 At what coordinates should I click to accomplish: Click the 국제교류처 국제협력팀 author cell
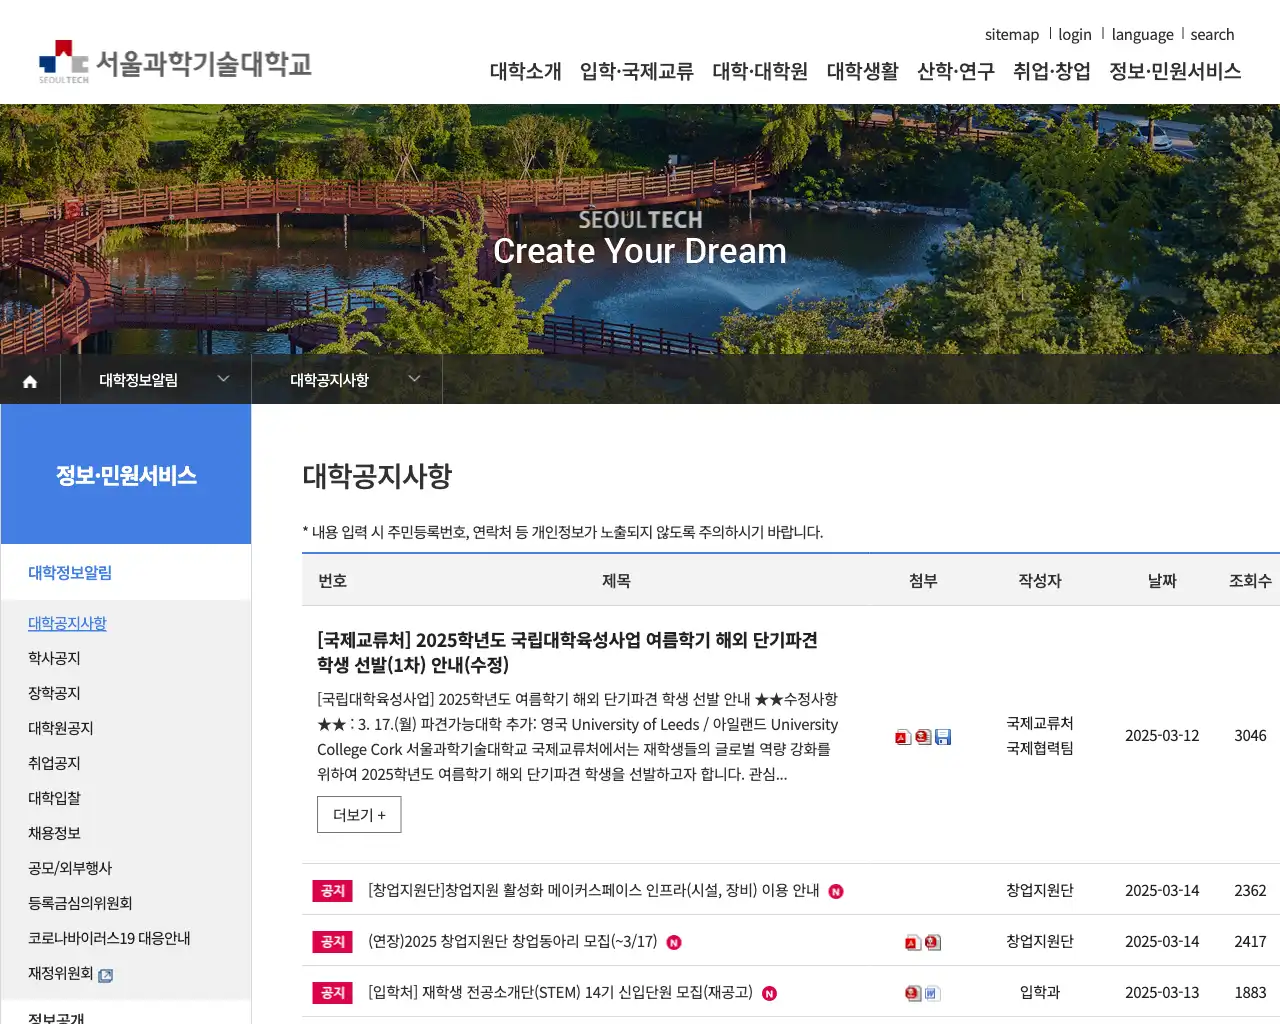[x=1040, y=736]
